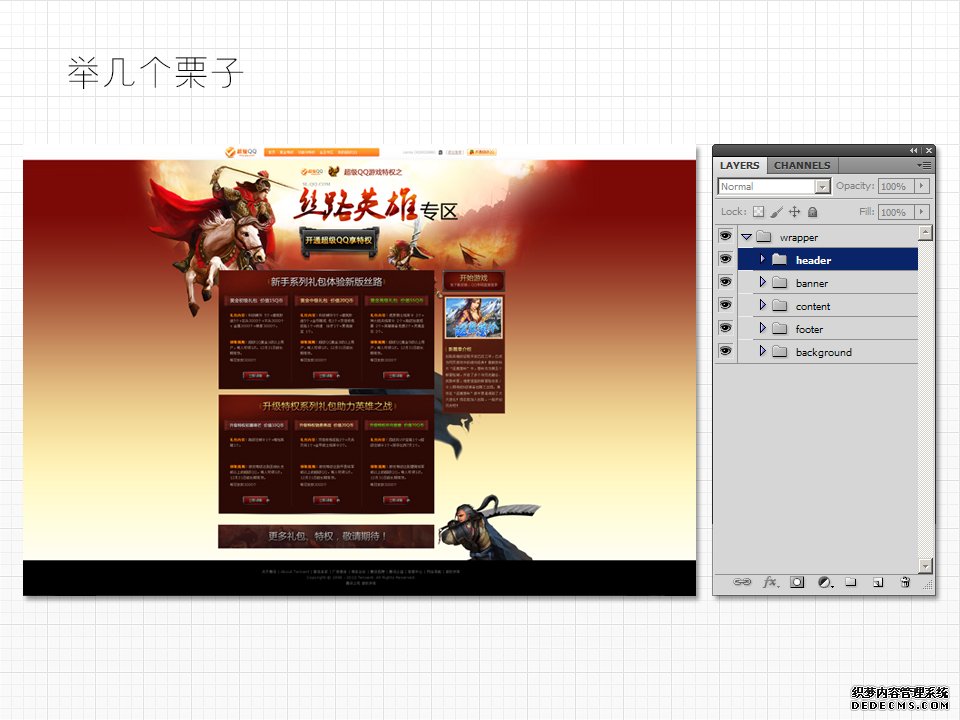Click the 更多礼包、特权，敬请期待 banner
960x720 pixels.
pyautogui.click(x=326, y=536)
